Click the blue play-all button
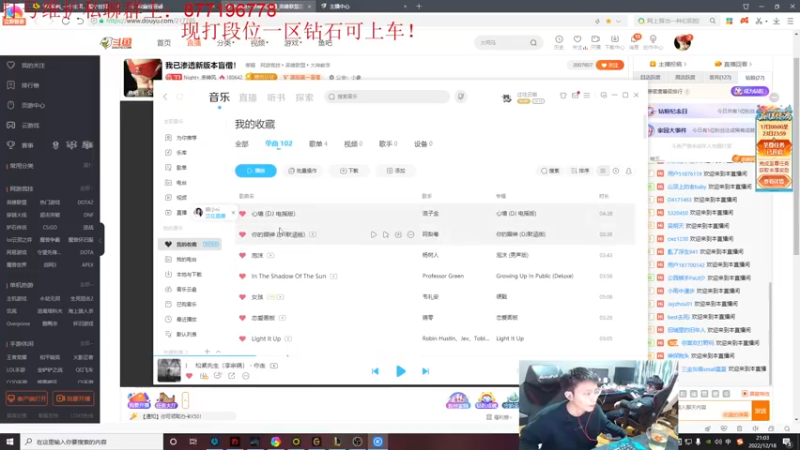 tap(256, 171)
